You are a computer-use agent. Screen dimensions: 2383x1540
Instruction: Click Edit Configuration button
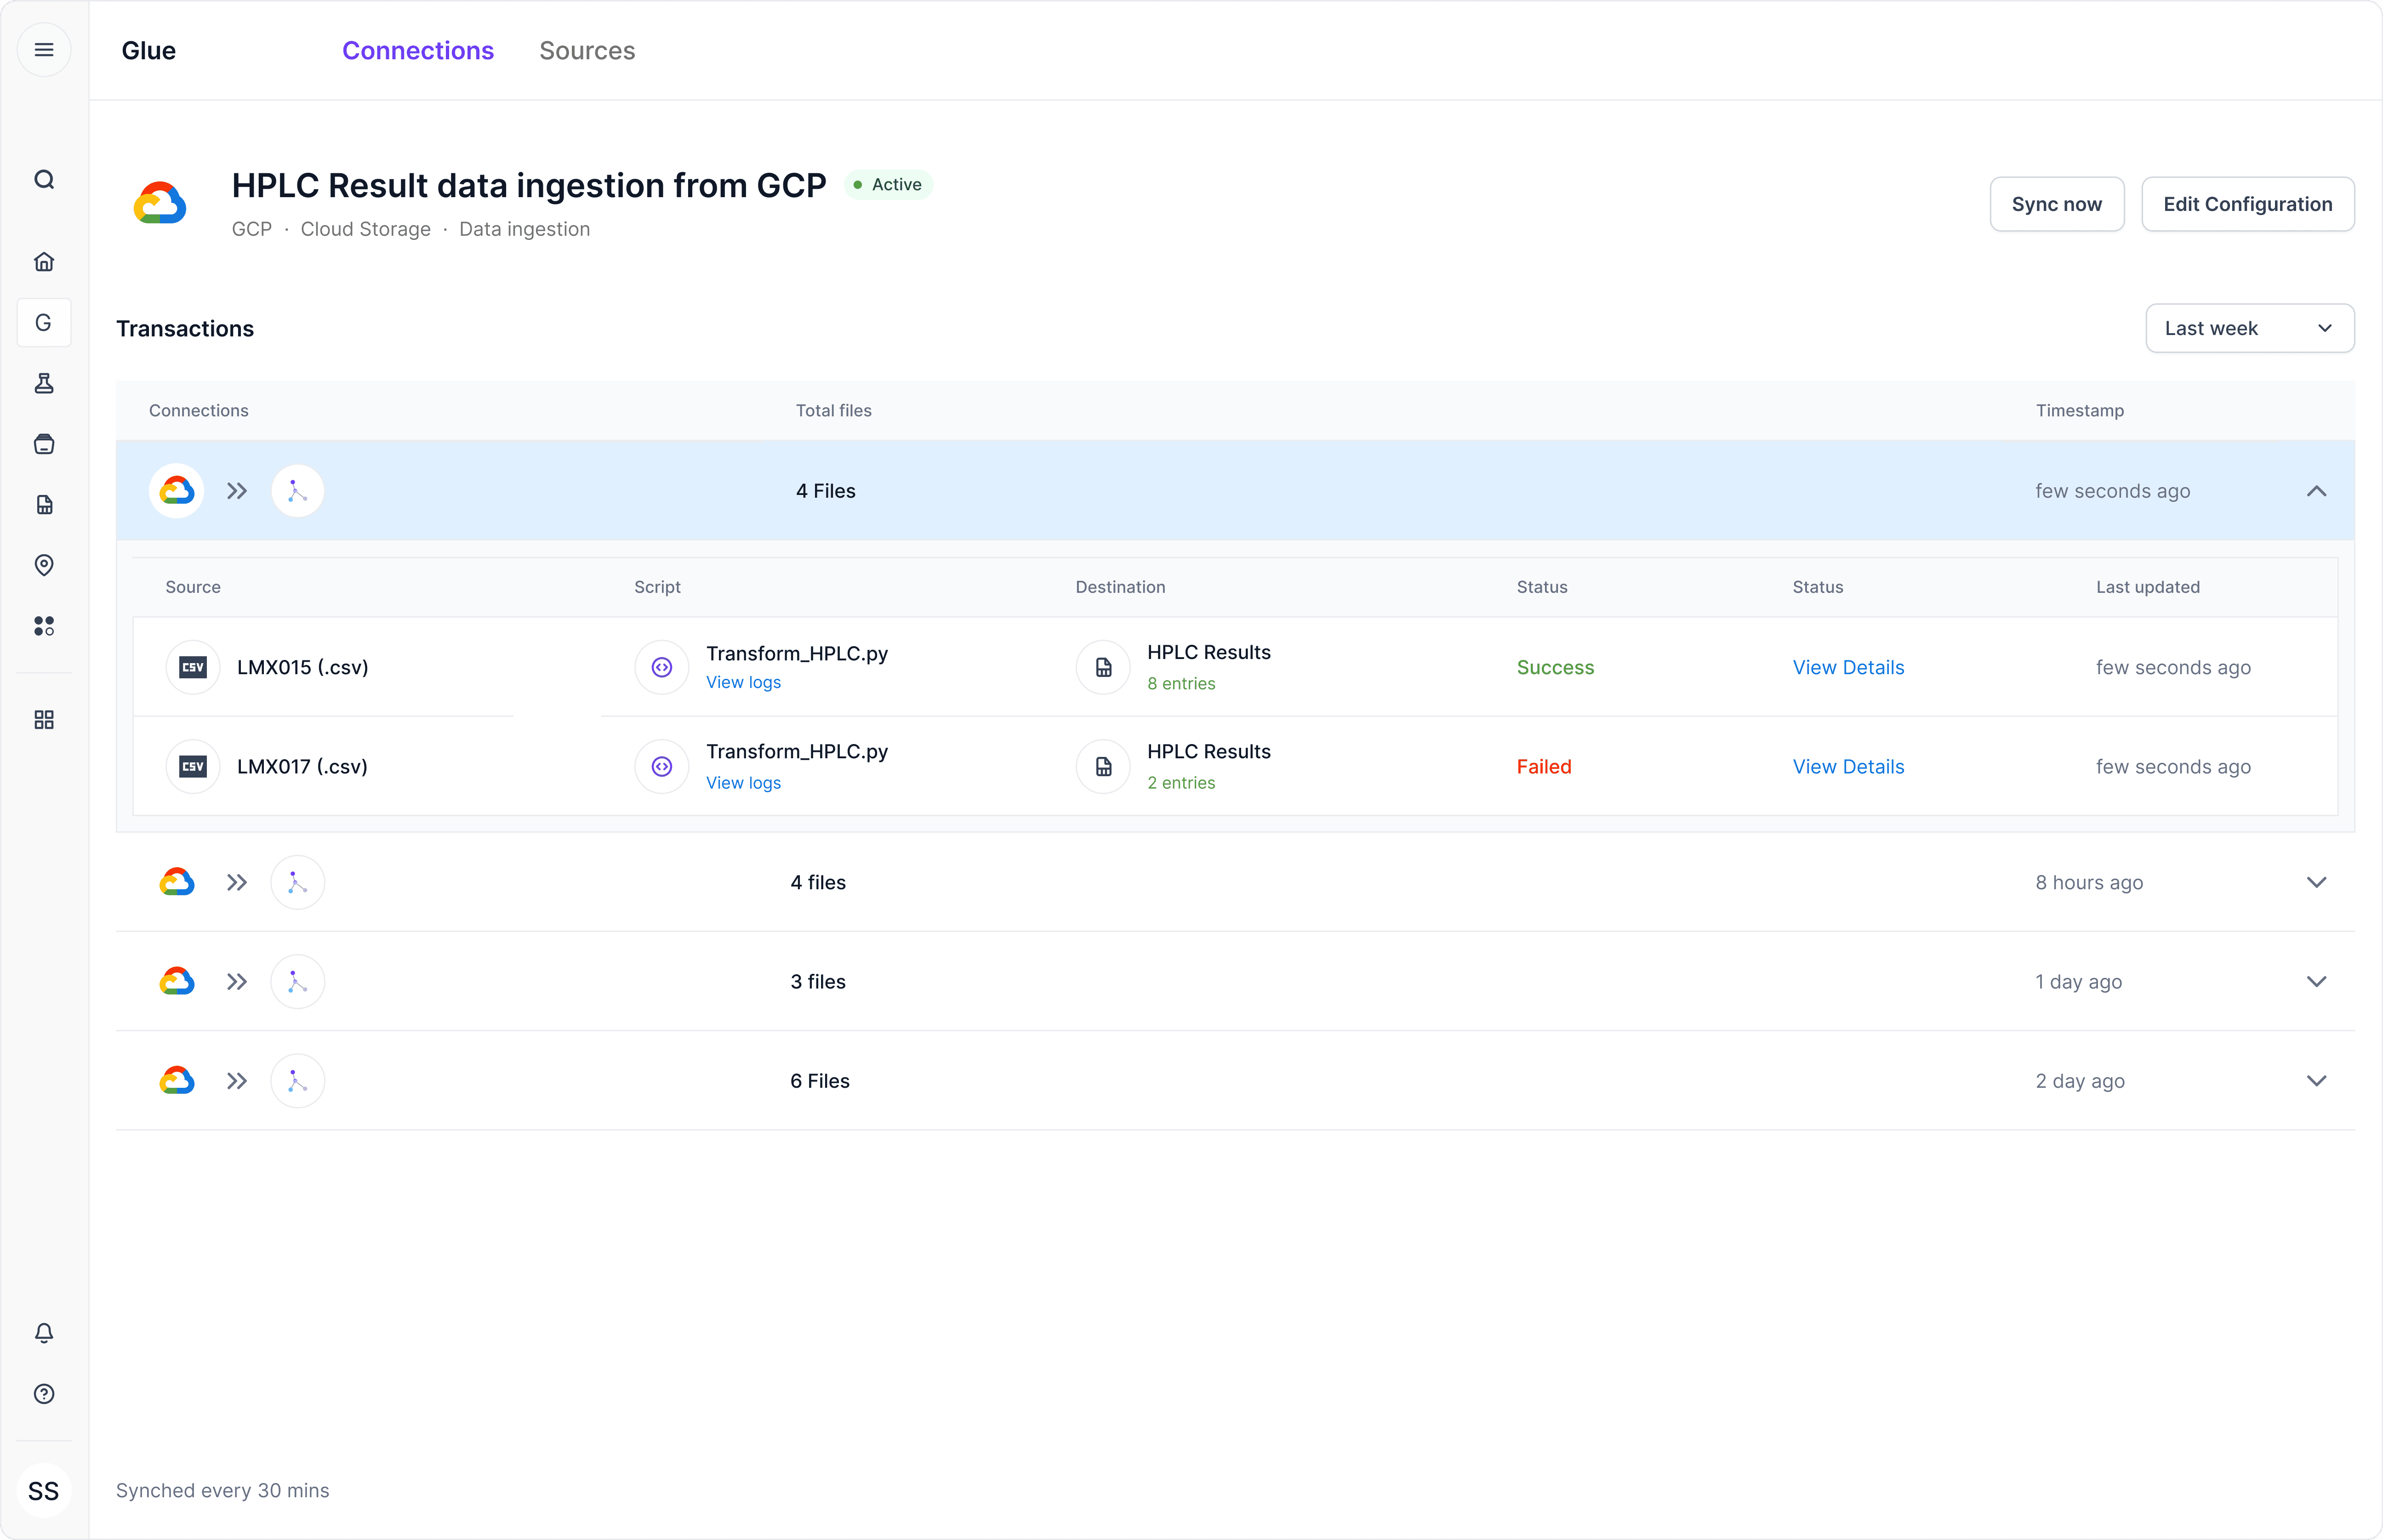click(x=2247, y=204)
